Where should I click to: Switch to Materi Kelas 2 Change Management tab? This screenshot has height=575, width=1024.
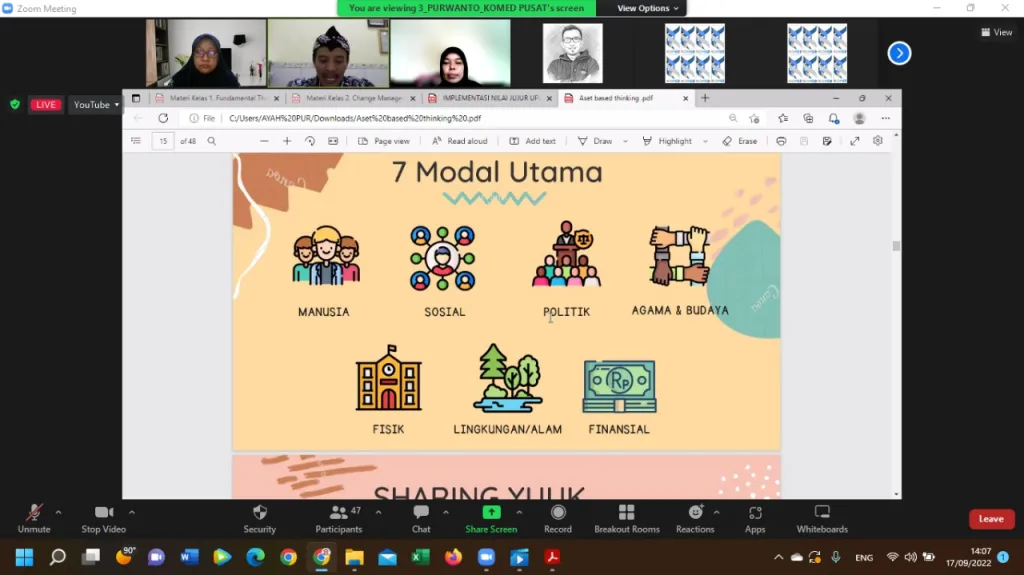353,98
